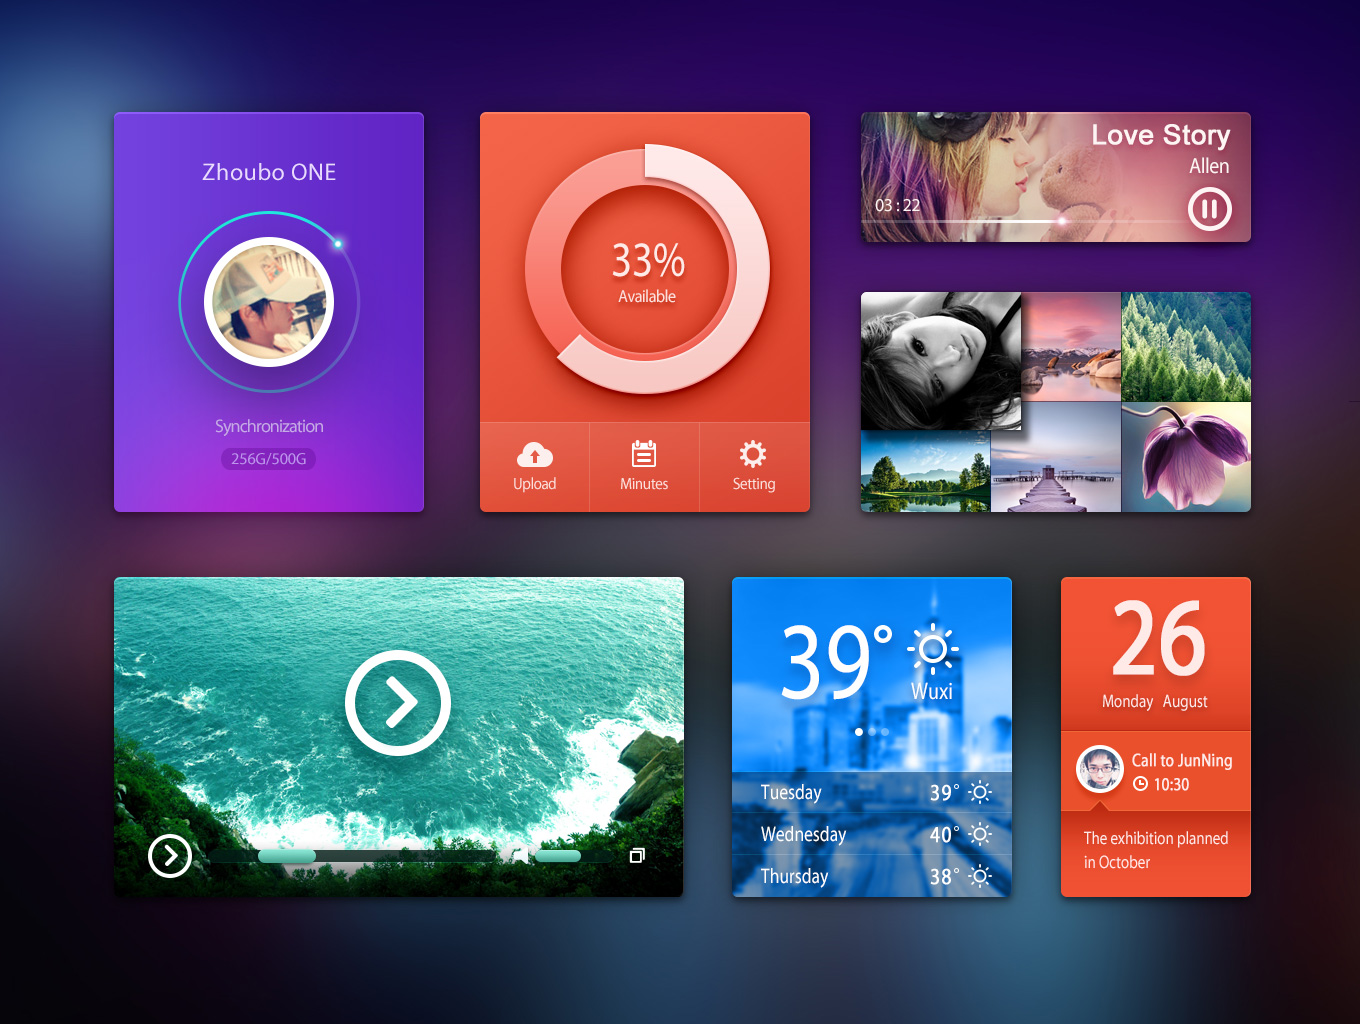Screen dimensions: 1360x1024
Task: Click the Zhoubo ONE profile avatar
Action: point(269,302)
